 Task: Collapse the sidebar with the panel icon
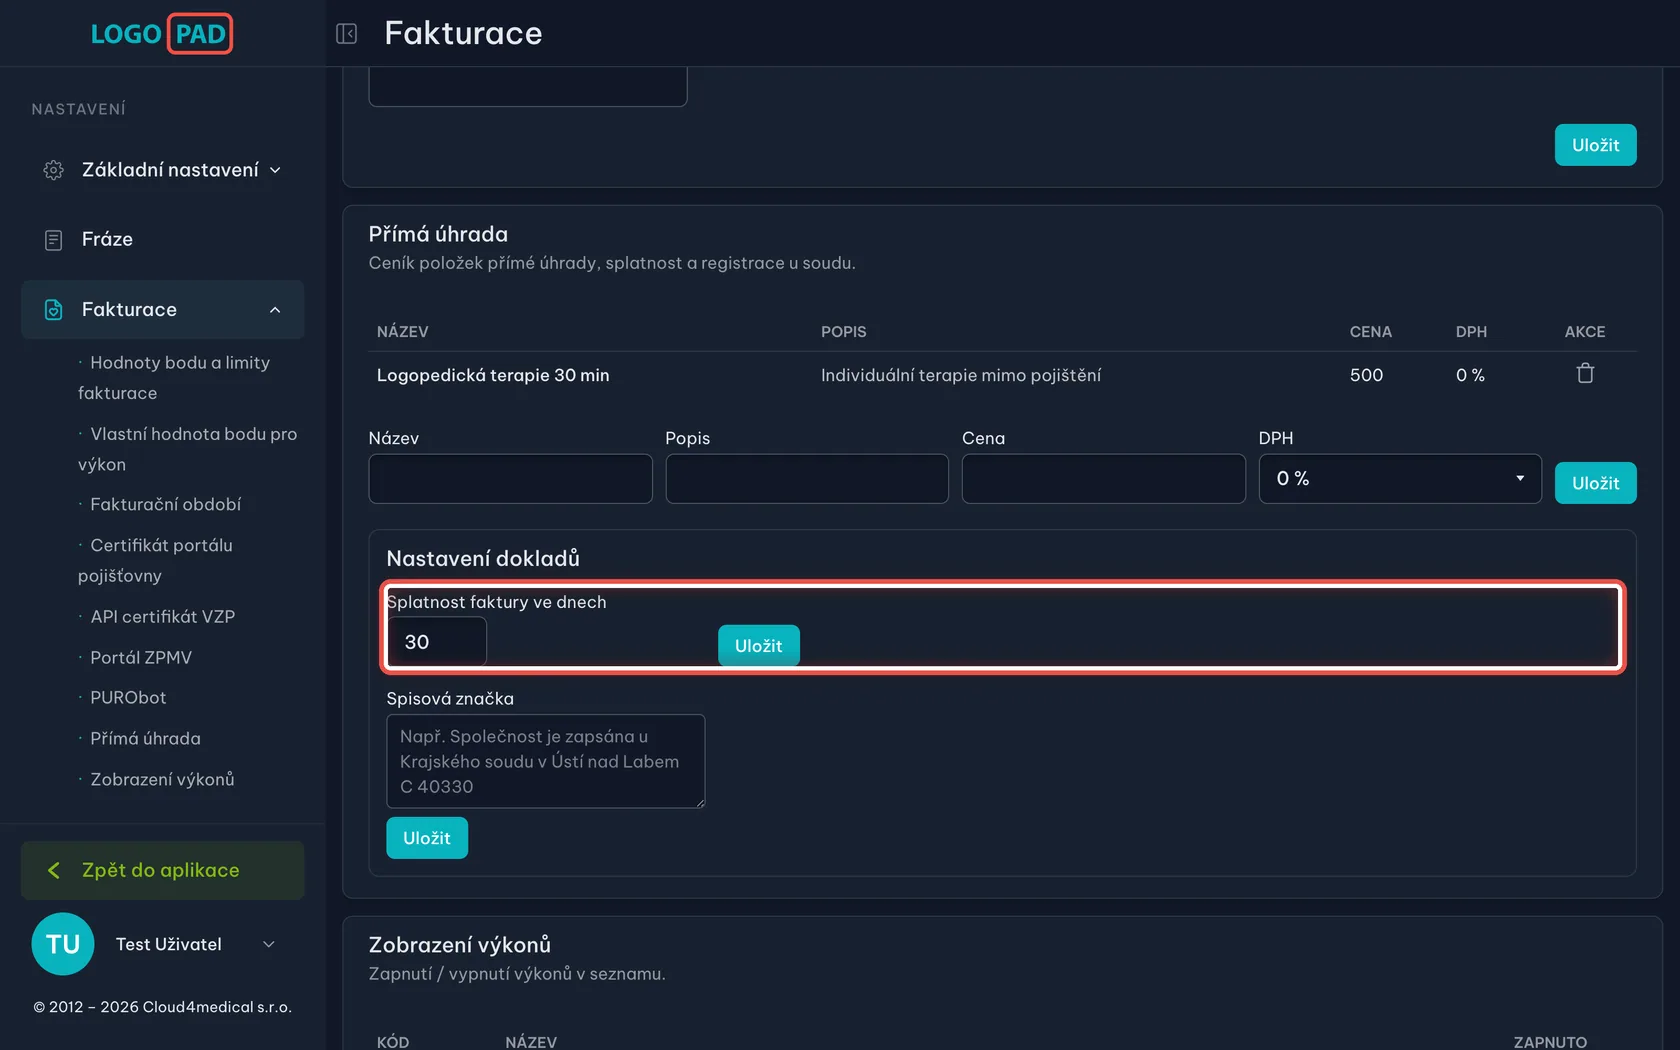pos(347,34)
